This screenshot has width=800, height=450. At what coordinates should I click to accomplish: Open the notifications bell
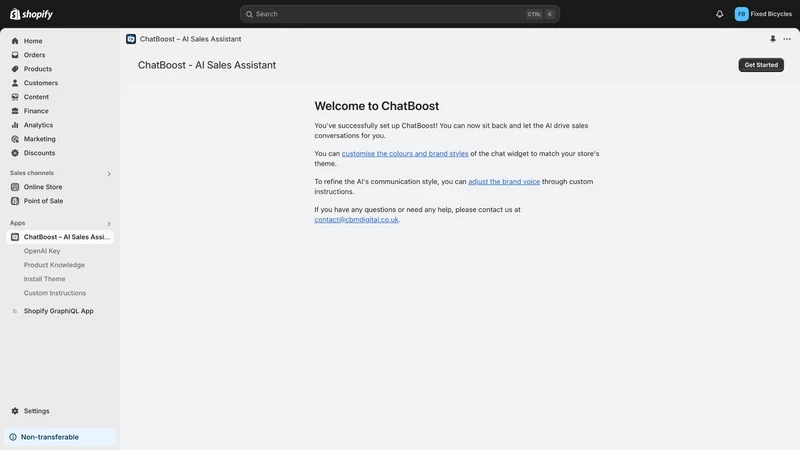pos(719,14)
